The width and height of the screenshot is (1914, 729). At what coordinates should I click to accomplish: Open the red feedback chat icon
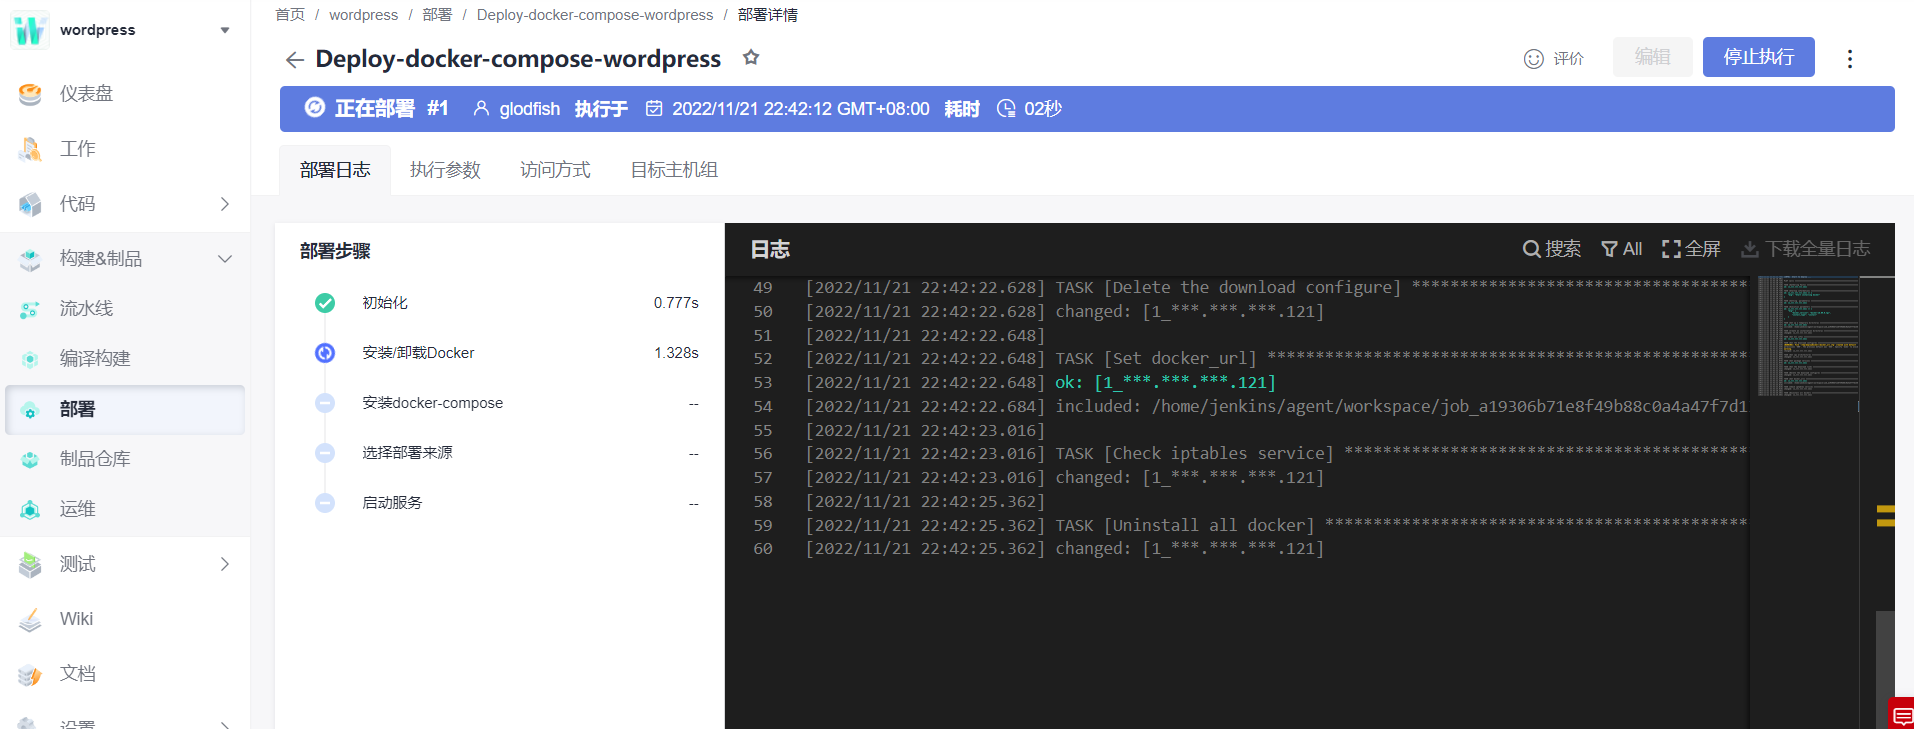pyautogui.click(x=1902, y=715)
